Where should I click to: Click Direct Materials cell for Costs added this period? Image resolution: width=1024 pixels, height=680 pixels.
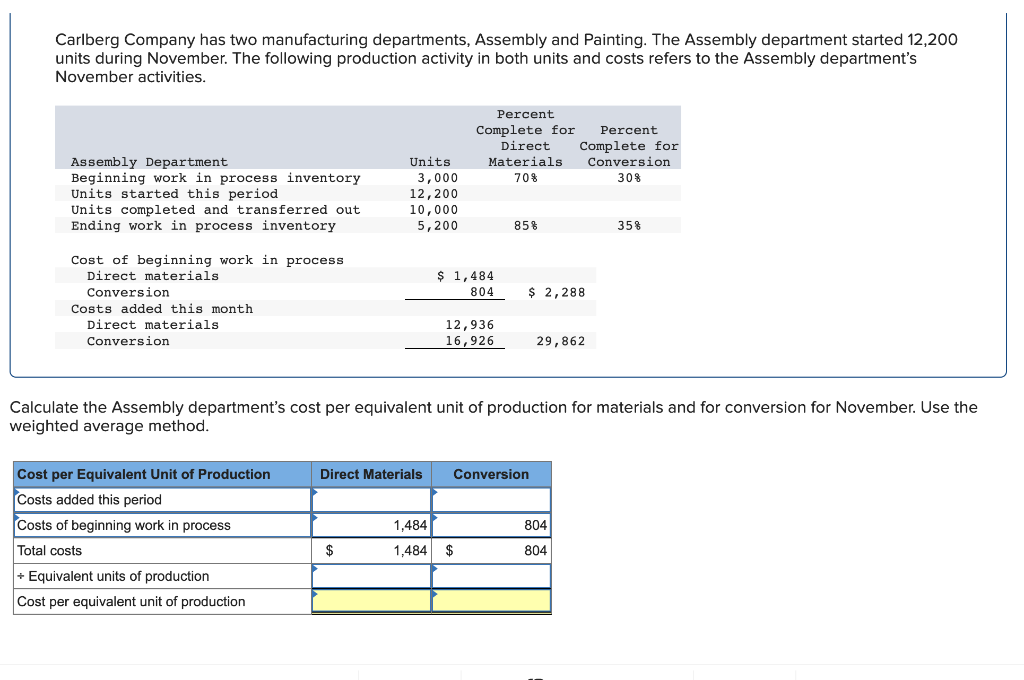pyautogui.click(x=371, y=500)
